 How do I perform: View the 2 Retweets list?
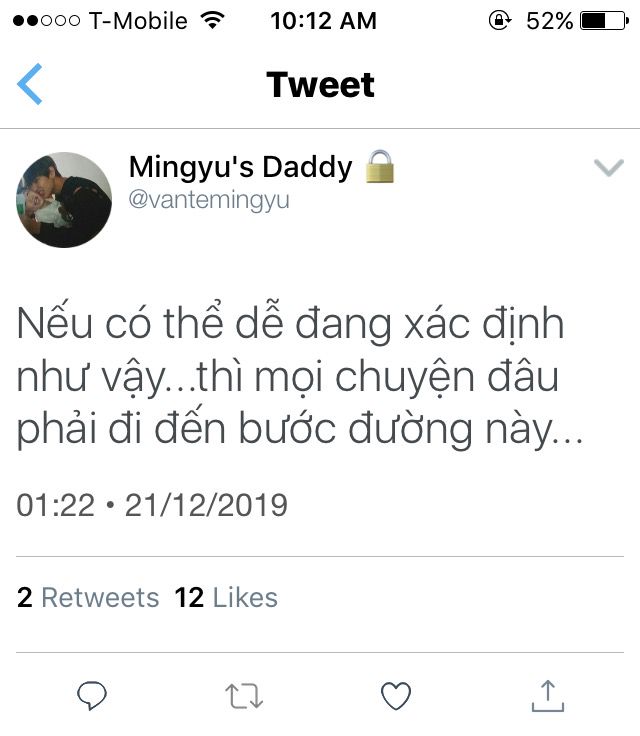[88, 598]
